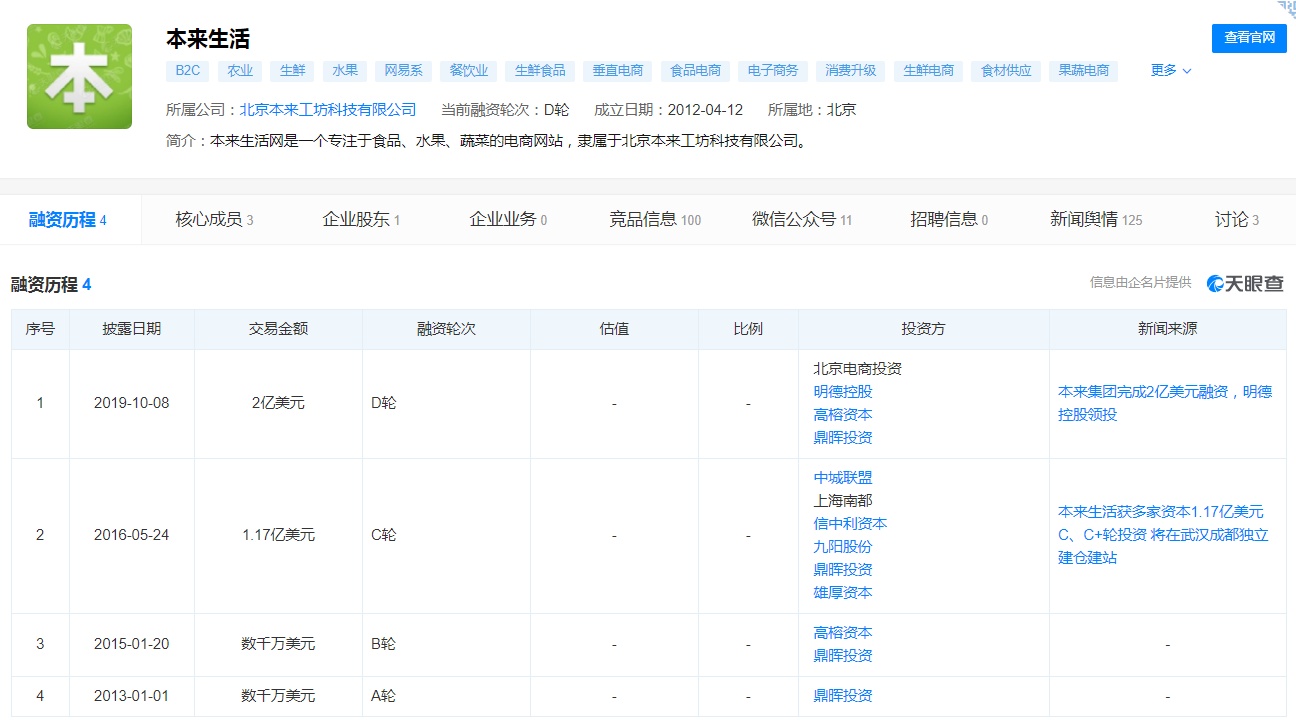Select the 生鲜电商 tag
Image resolution: width=1296 pixels, height=728 pixels.
(928, 71)
